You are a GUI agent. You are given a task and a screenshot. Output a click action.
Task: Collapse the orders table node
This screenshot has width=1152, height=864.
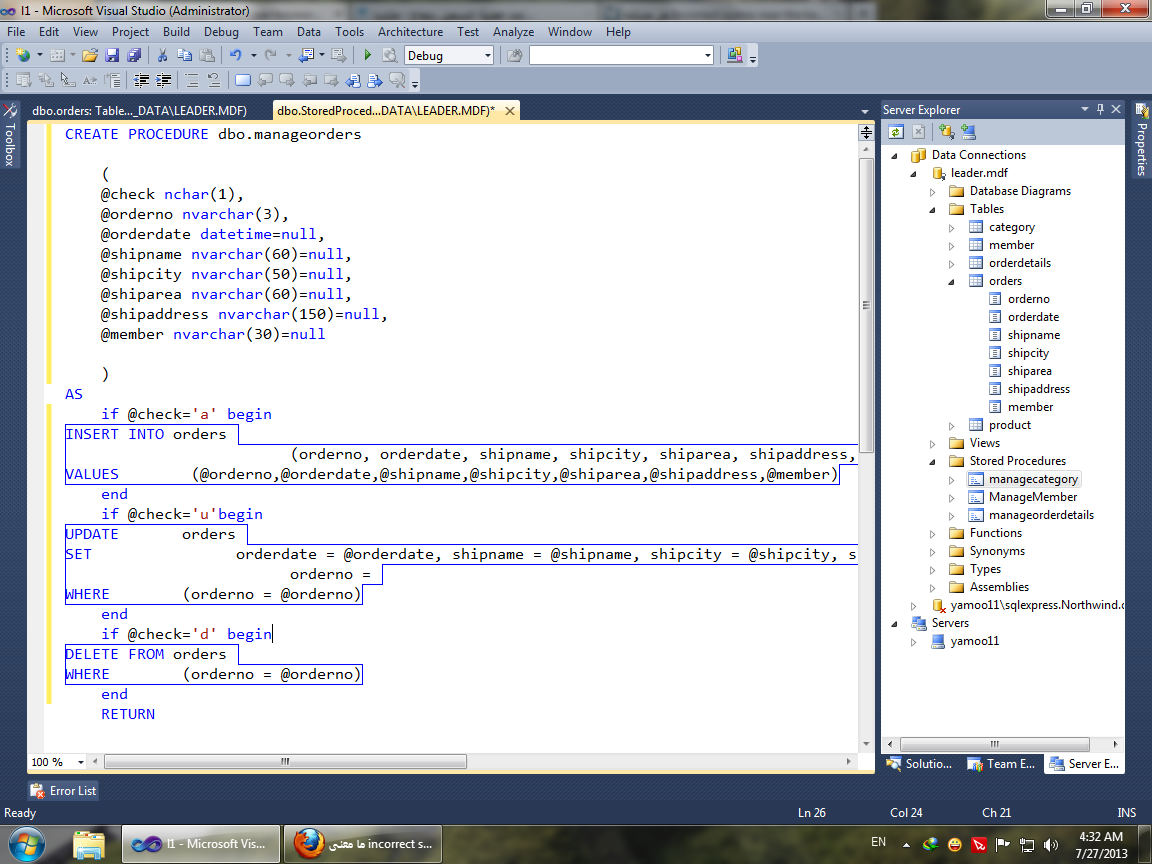(951, 281)
